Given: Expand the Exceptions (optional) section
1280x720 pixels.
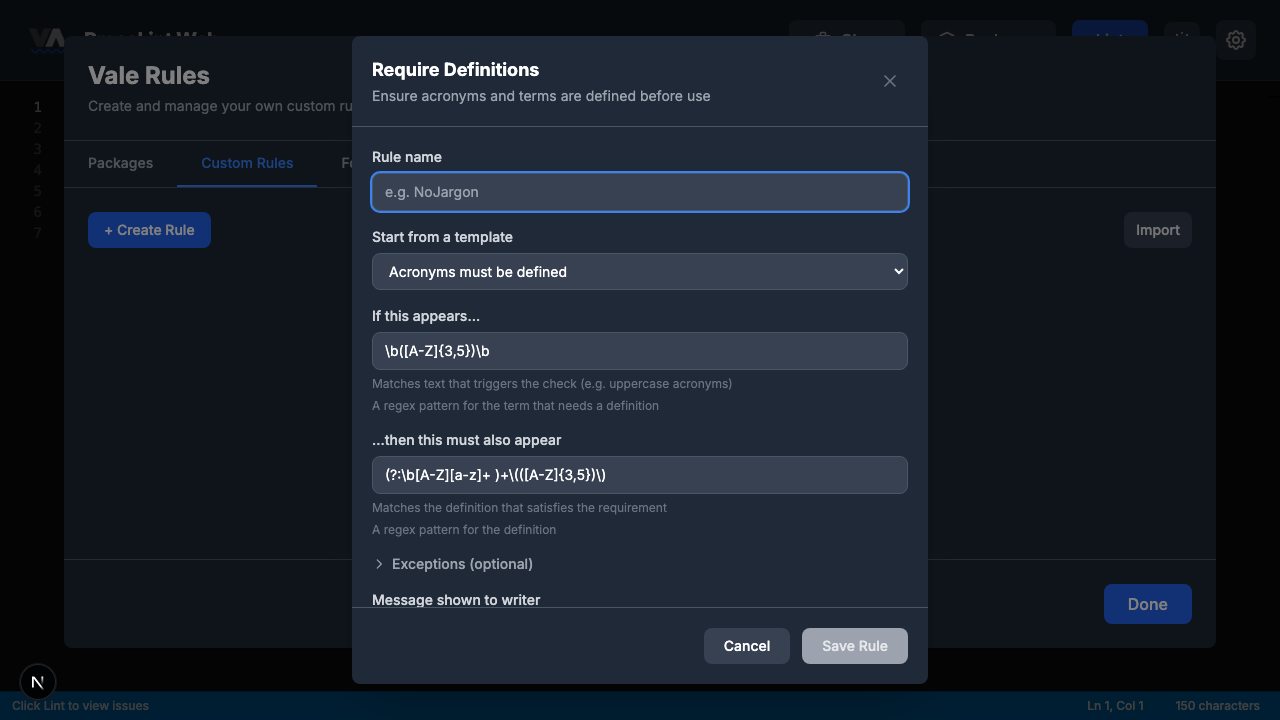Looking at the screenshot, I should coord(454,564).
